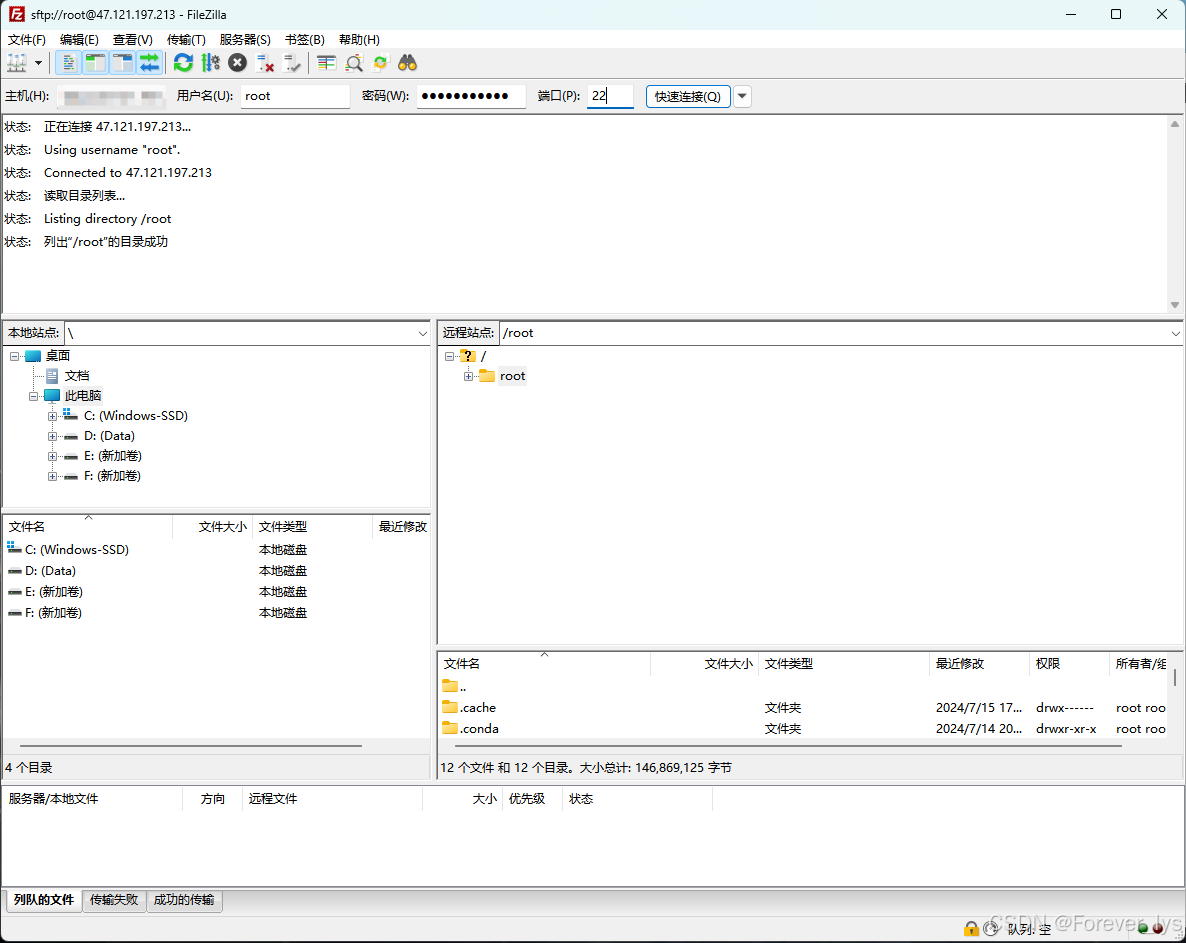Click the message log vertical scrollbar
Viewport: 1186px width, 943px height.
[1175, 214]
